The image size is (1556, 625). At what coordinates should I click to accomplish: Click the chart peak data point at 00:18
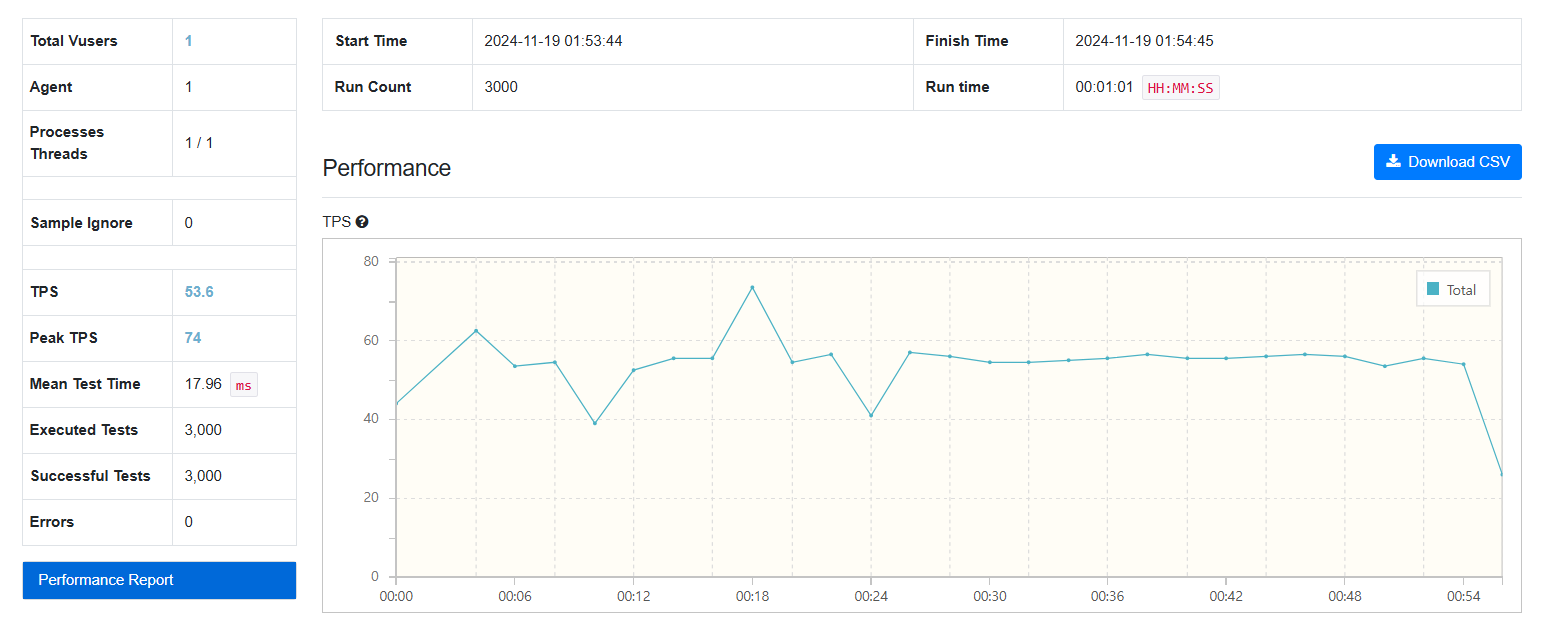pyautogui.click(x=752, y=287)
